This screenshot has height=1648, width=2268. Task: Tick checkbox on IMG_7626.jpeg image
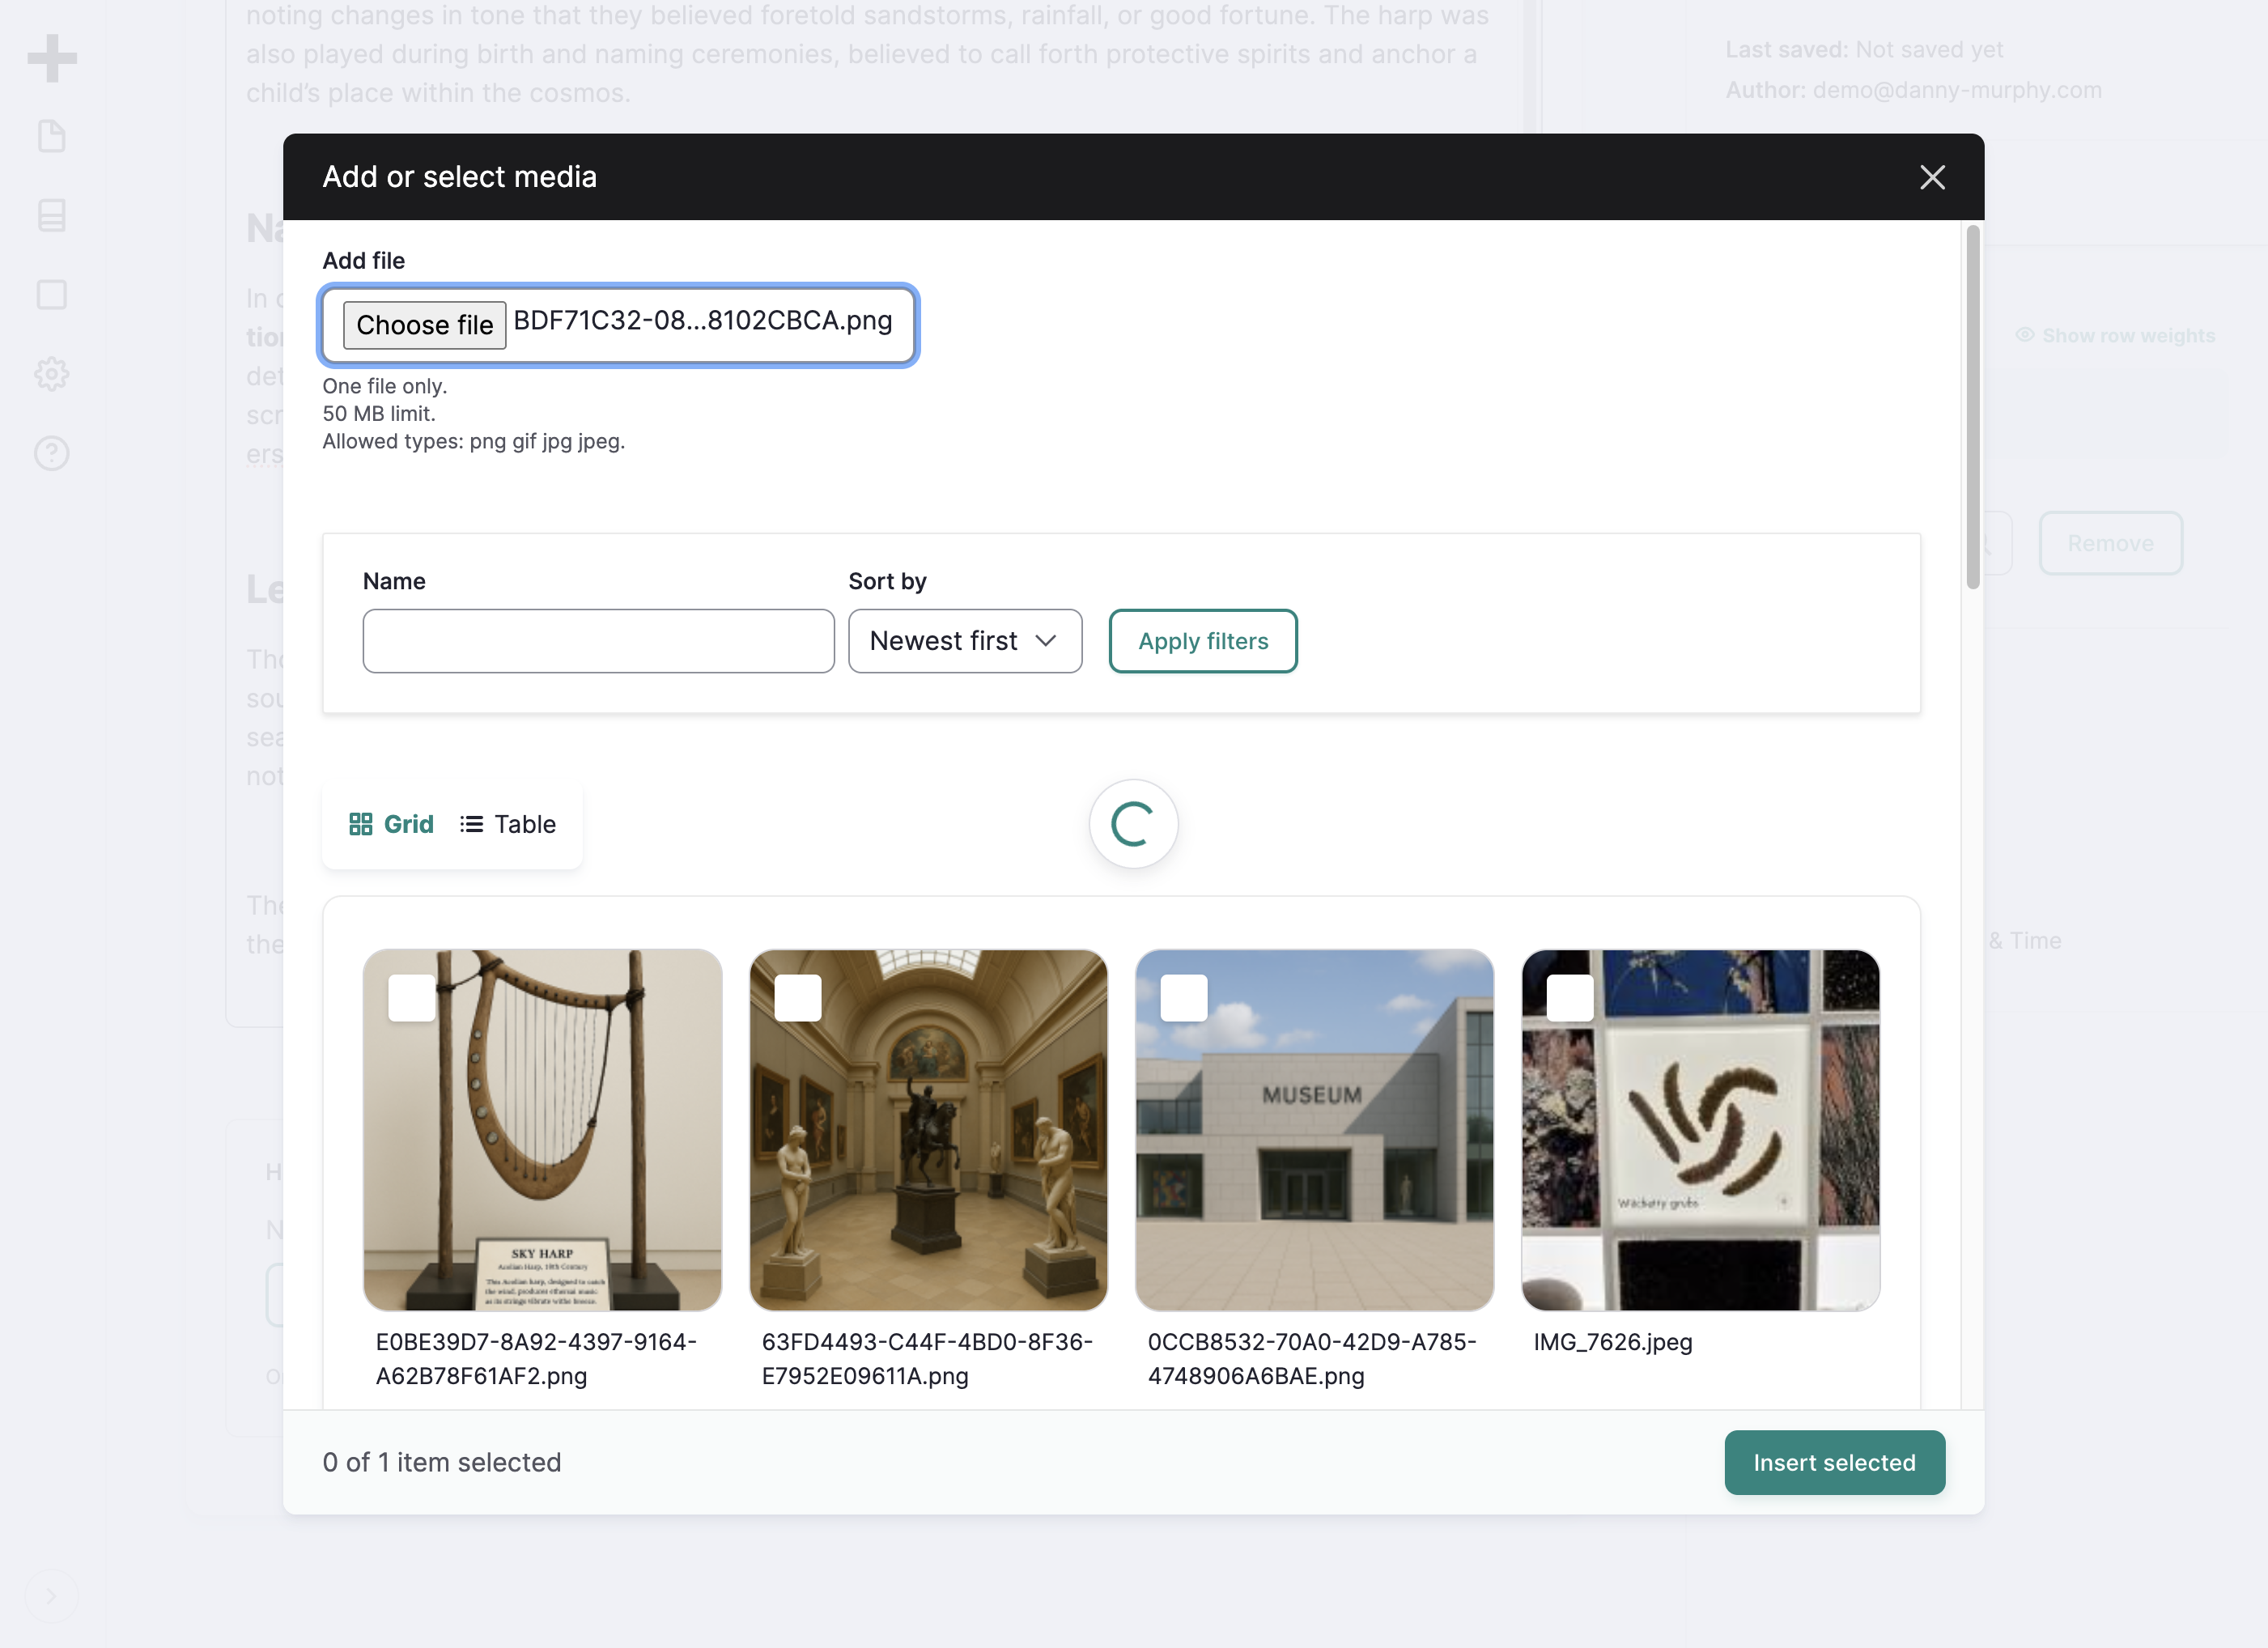(x=1570, y=997)
